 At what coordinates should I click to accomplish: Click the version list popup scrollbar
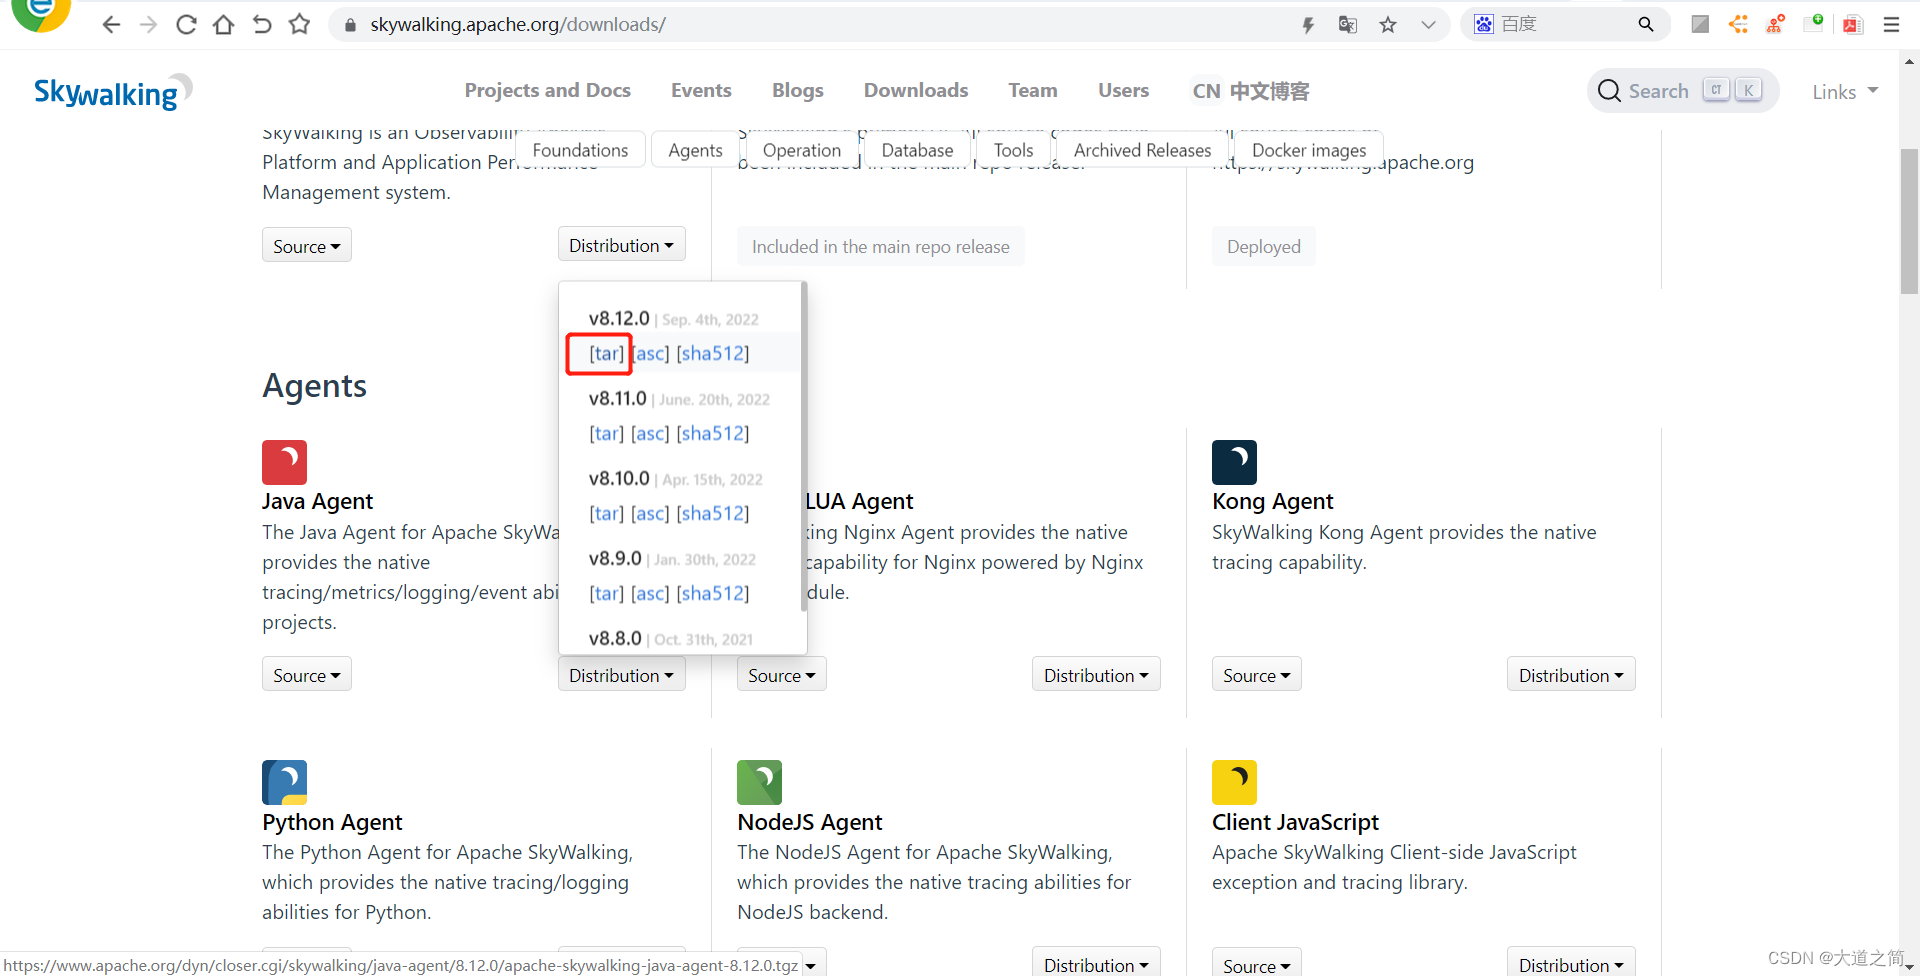(x=803, y=446)
